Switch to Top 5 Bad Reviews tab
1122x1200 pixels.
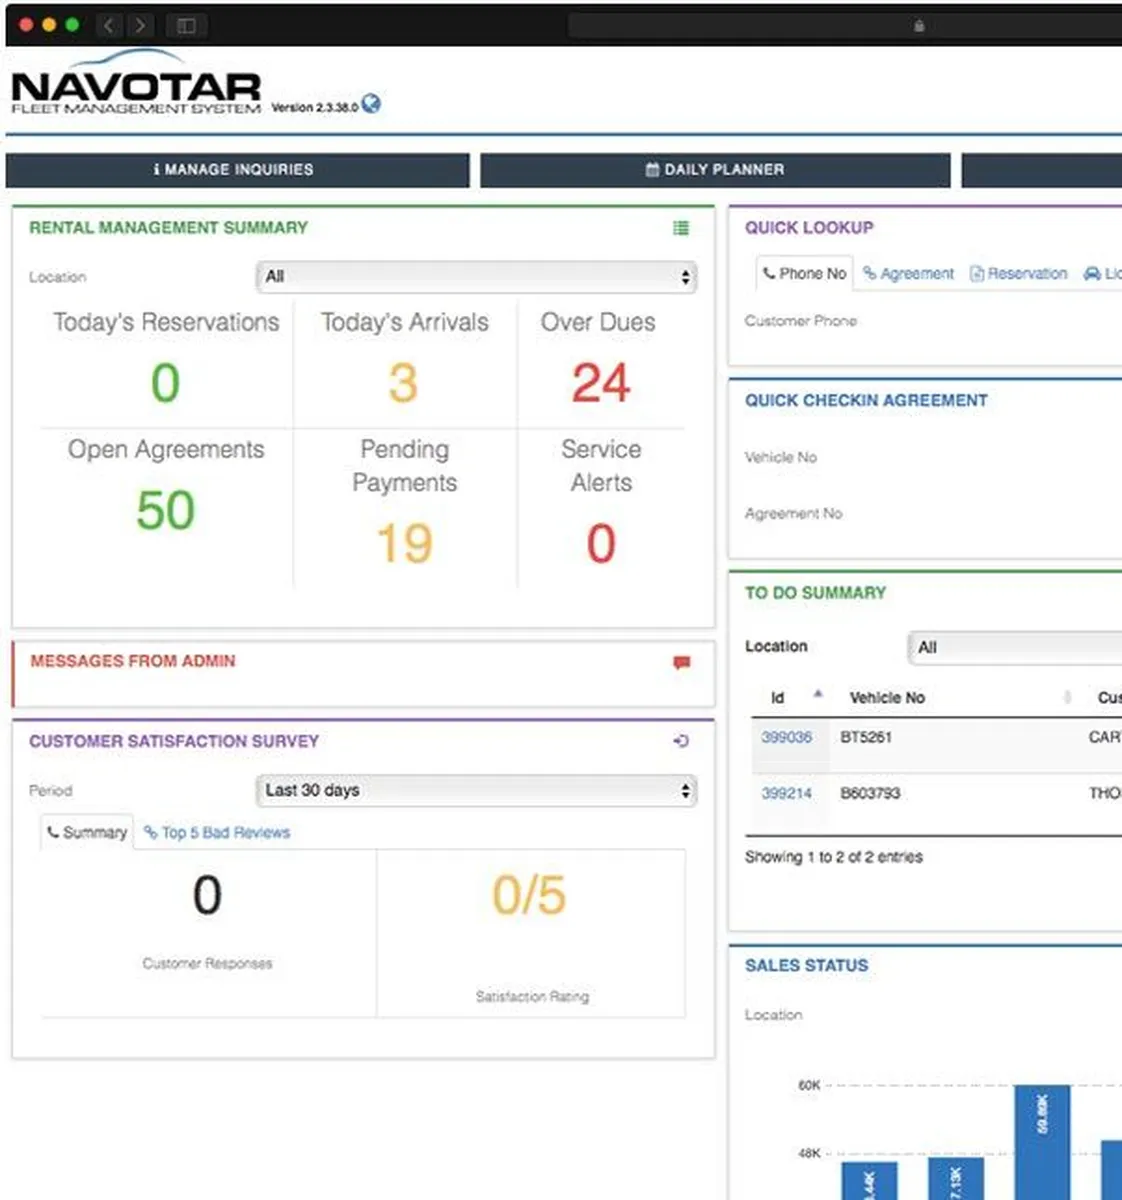tap(217, 832)
